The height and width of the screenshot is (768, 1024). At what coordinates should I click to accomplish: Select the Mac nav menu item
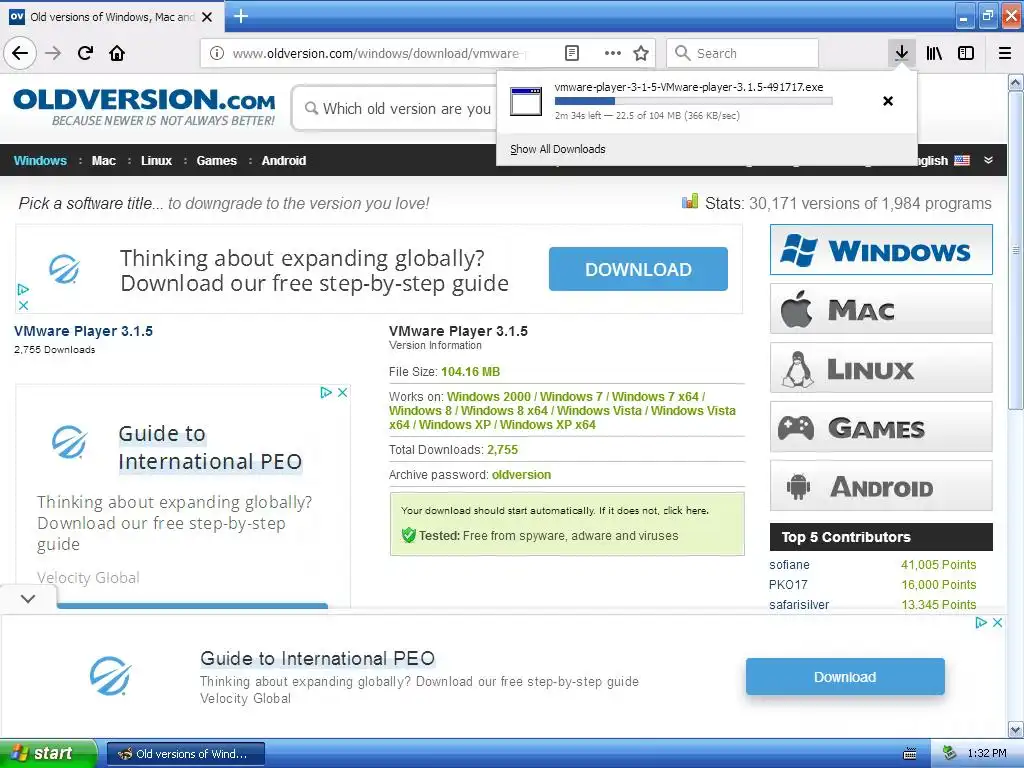point(104,161)
